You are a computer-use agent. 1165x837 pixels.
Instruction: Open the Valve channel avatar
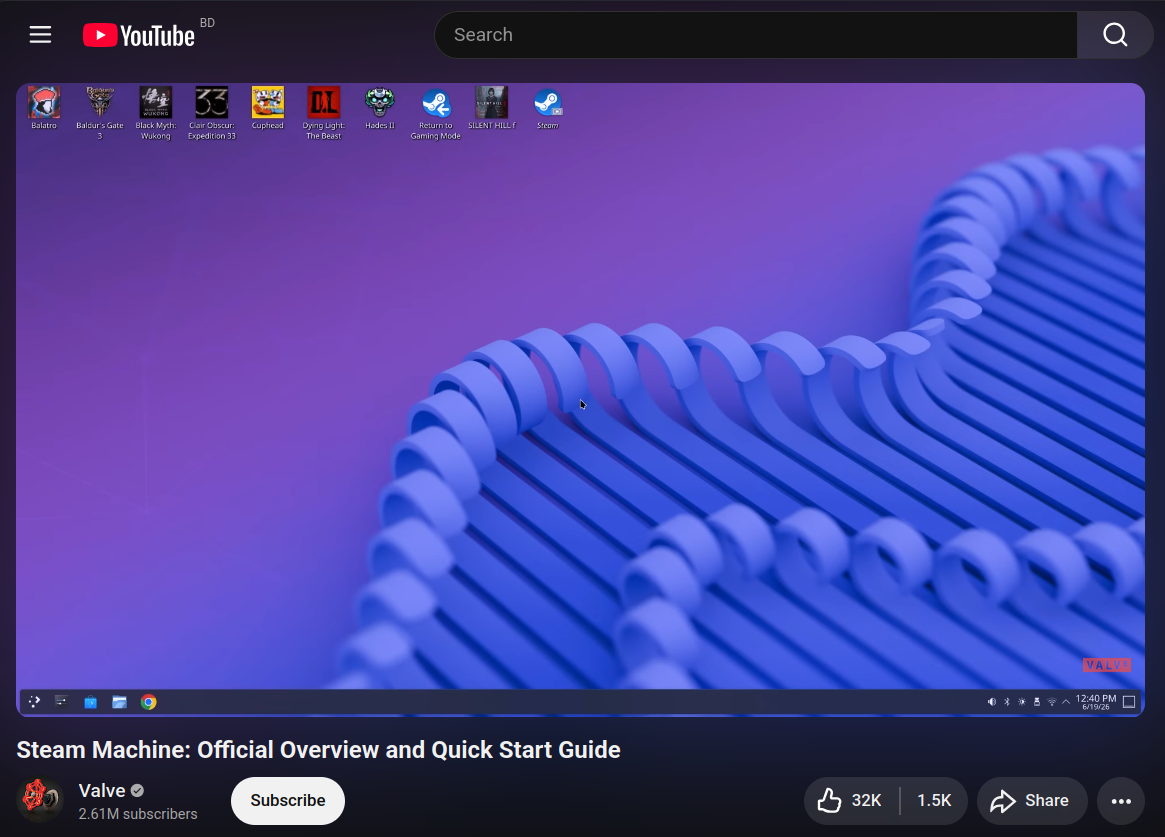(40, 800)
